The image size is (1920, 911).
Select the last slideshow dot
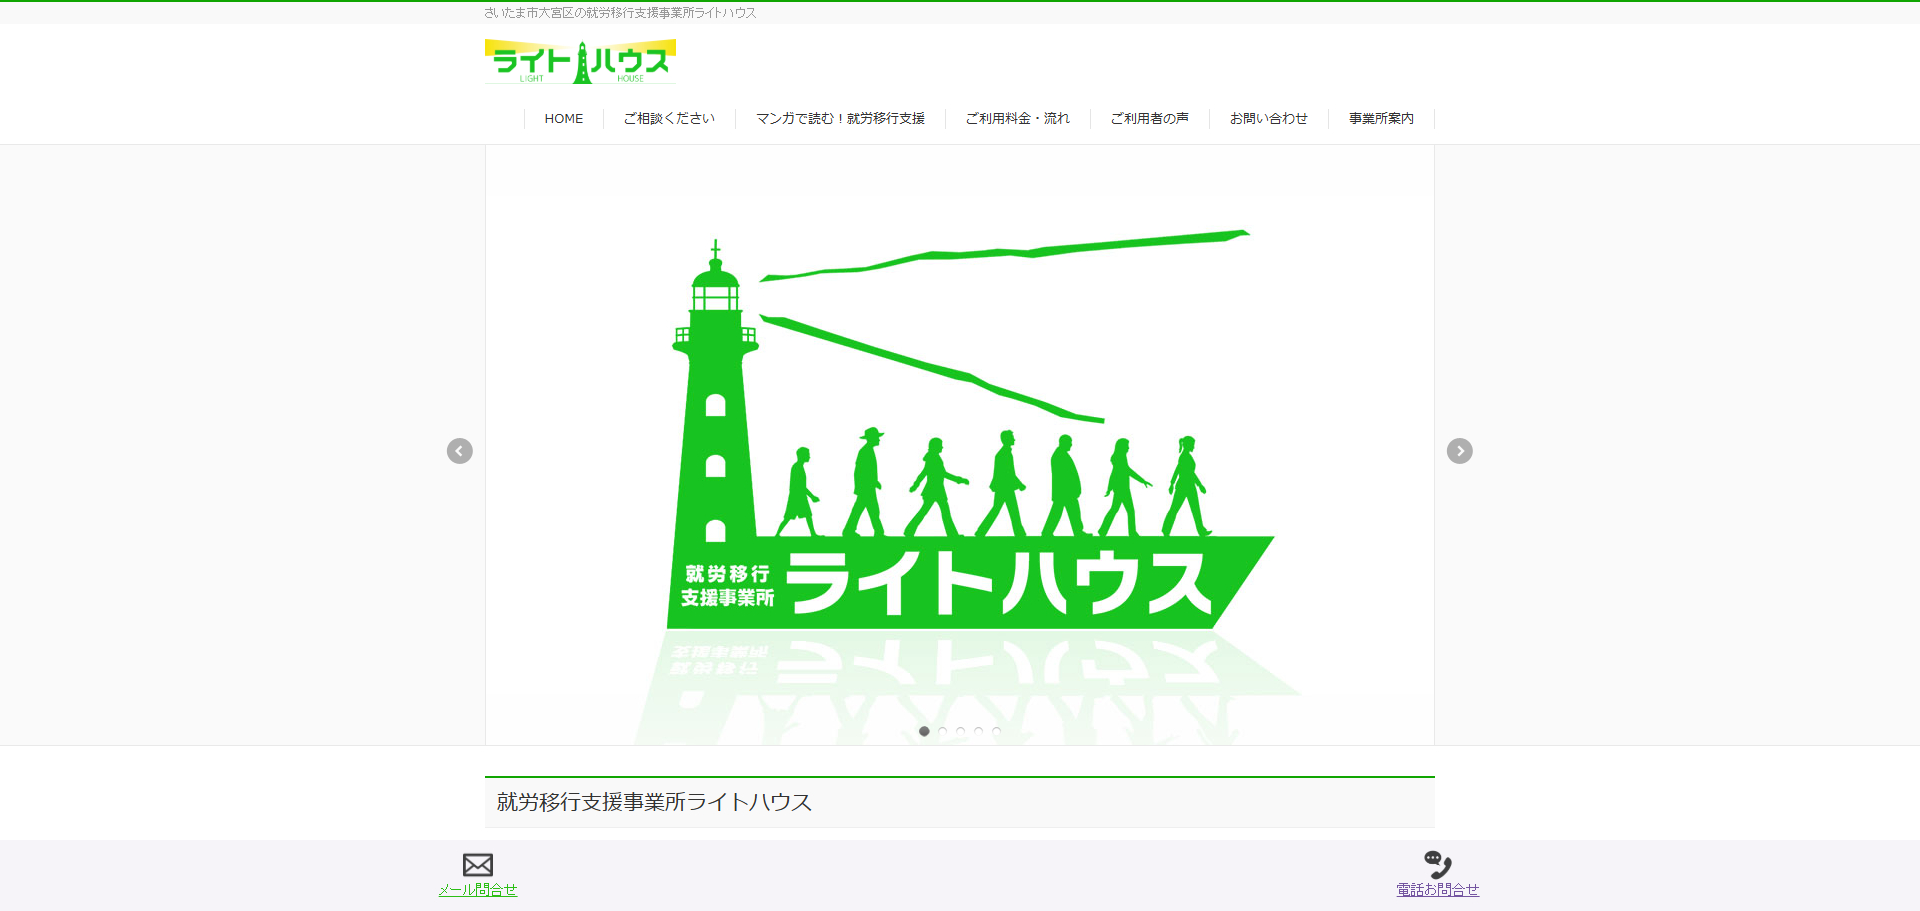pos(996,731)
